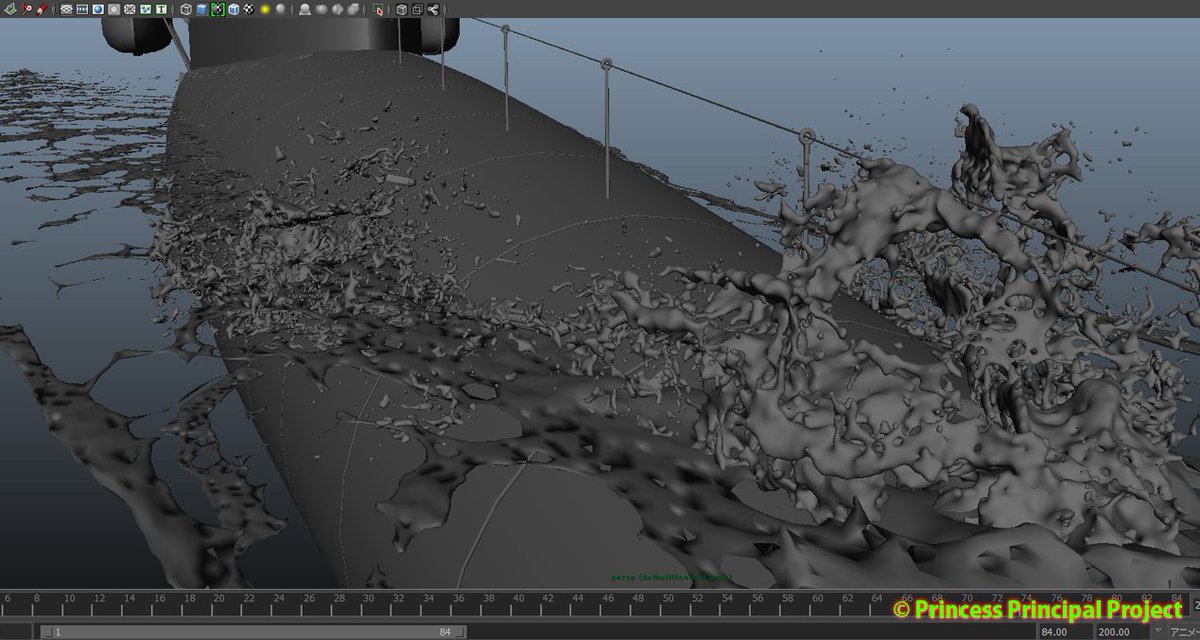
Task: Click the range slider end handle at 84
Action: (x=457, y=632)
